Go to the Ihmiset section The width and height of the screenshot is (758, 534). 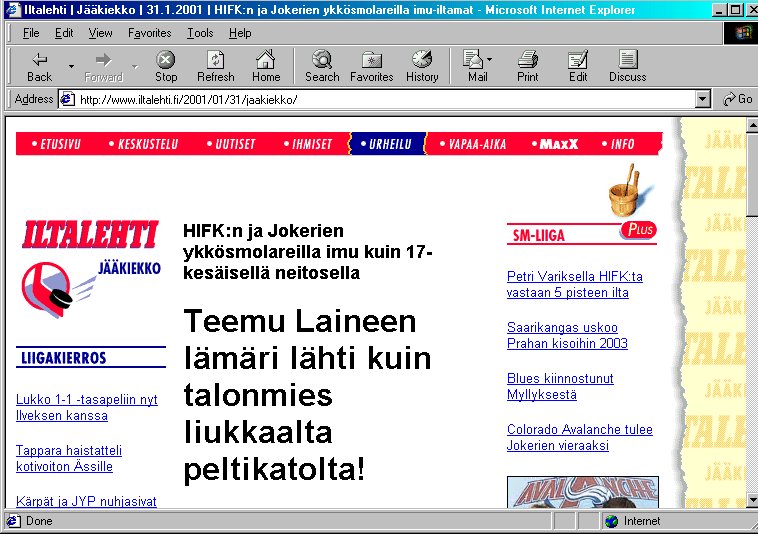(308, 144)
